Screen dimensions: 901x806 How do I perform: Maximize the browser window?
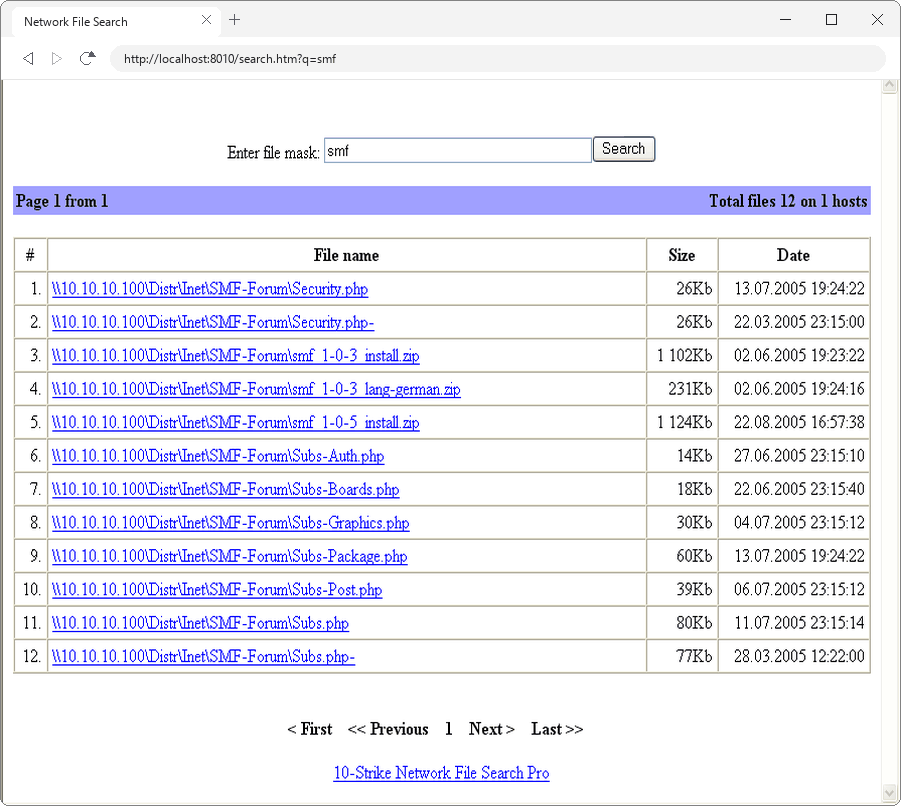click(831, 20)
